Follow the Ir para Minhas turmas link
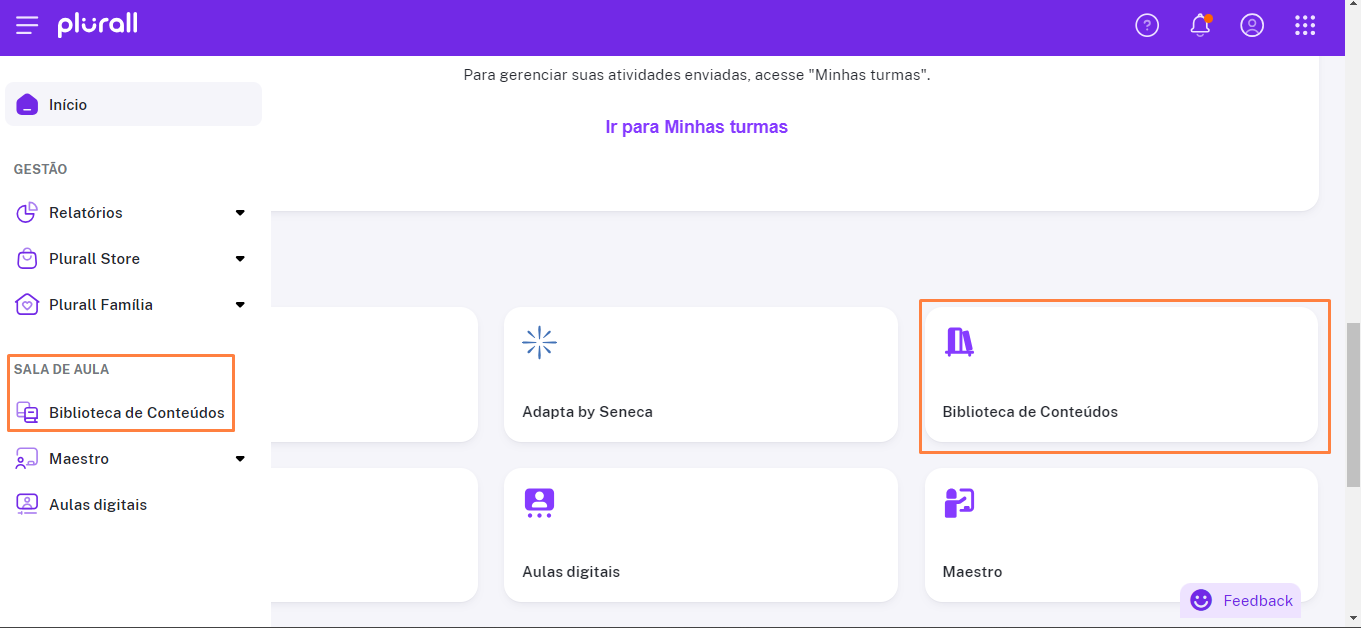 pyautogui.click(x=697, y=127)
